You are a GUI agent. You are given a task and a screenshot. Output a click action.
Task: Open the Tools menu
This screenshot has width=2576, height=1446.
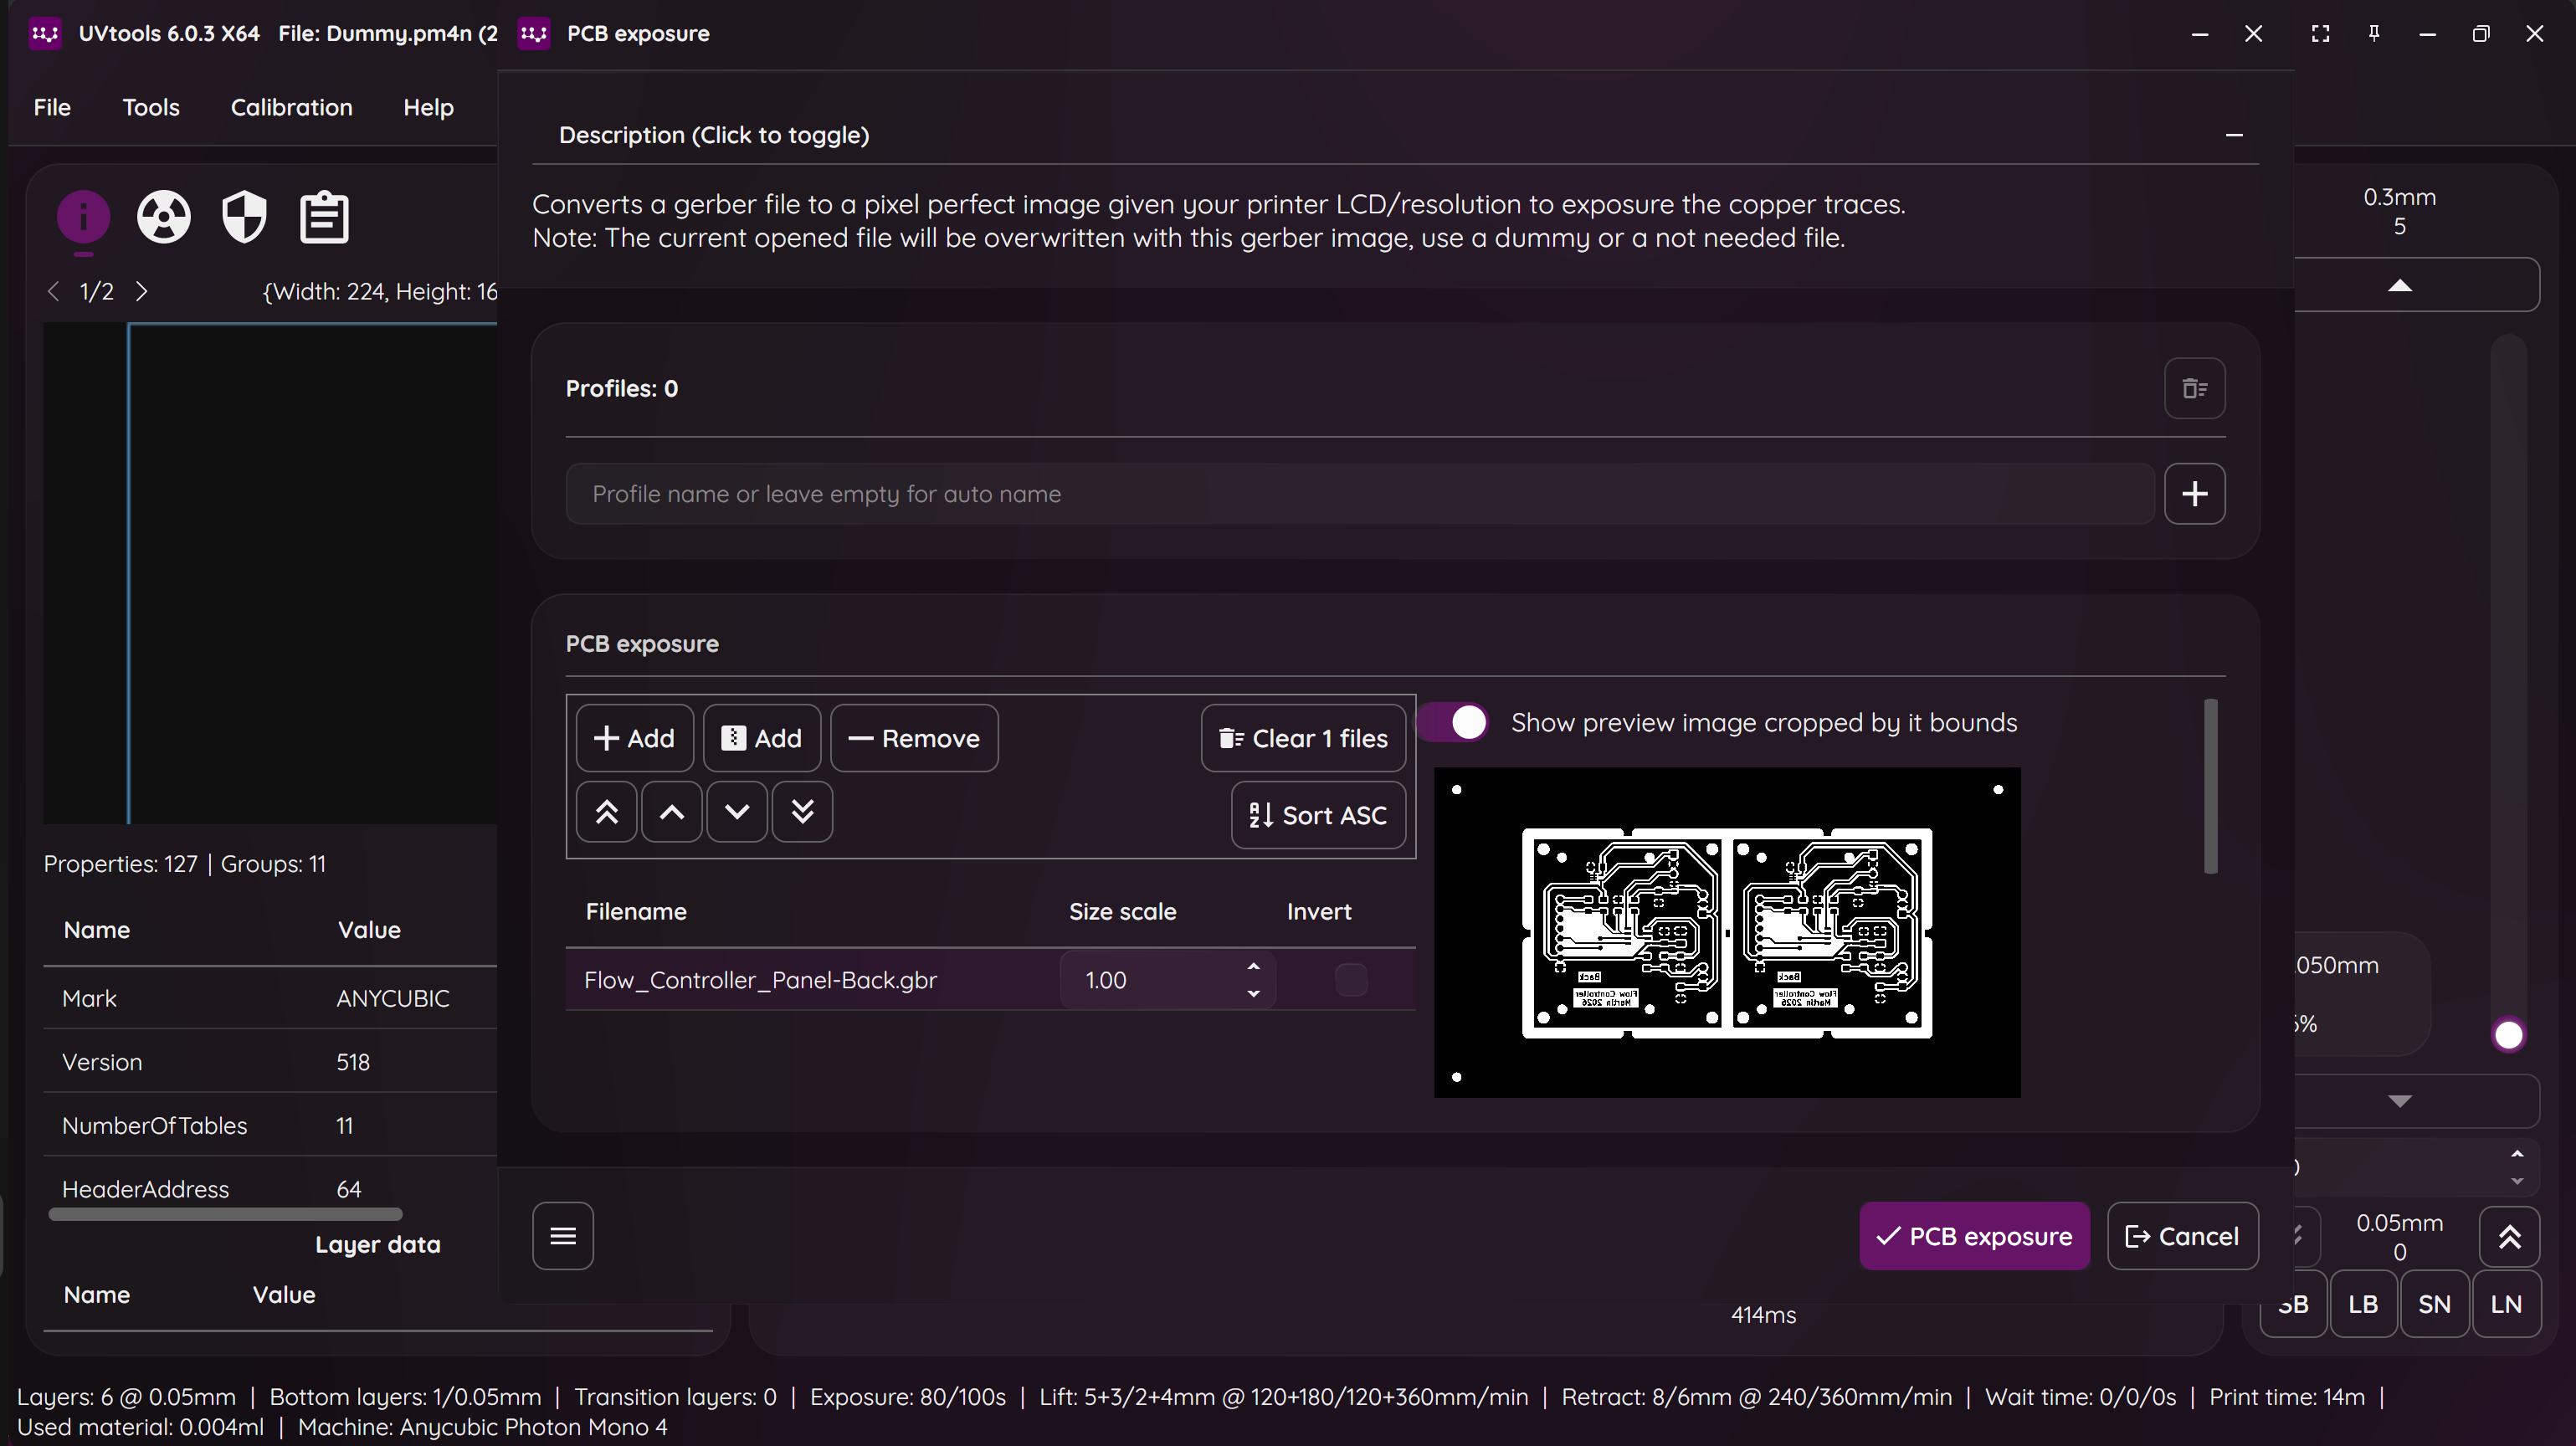coord(151,107)
